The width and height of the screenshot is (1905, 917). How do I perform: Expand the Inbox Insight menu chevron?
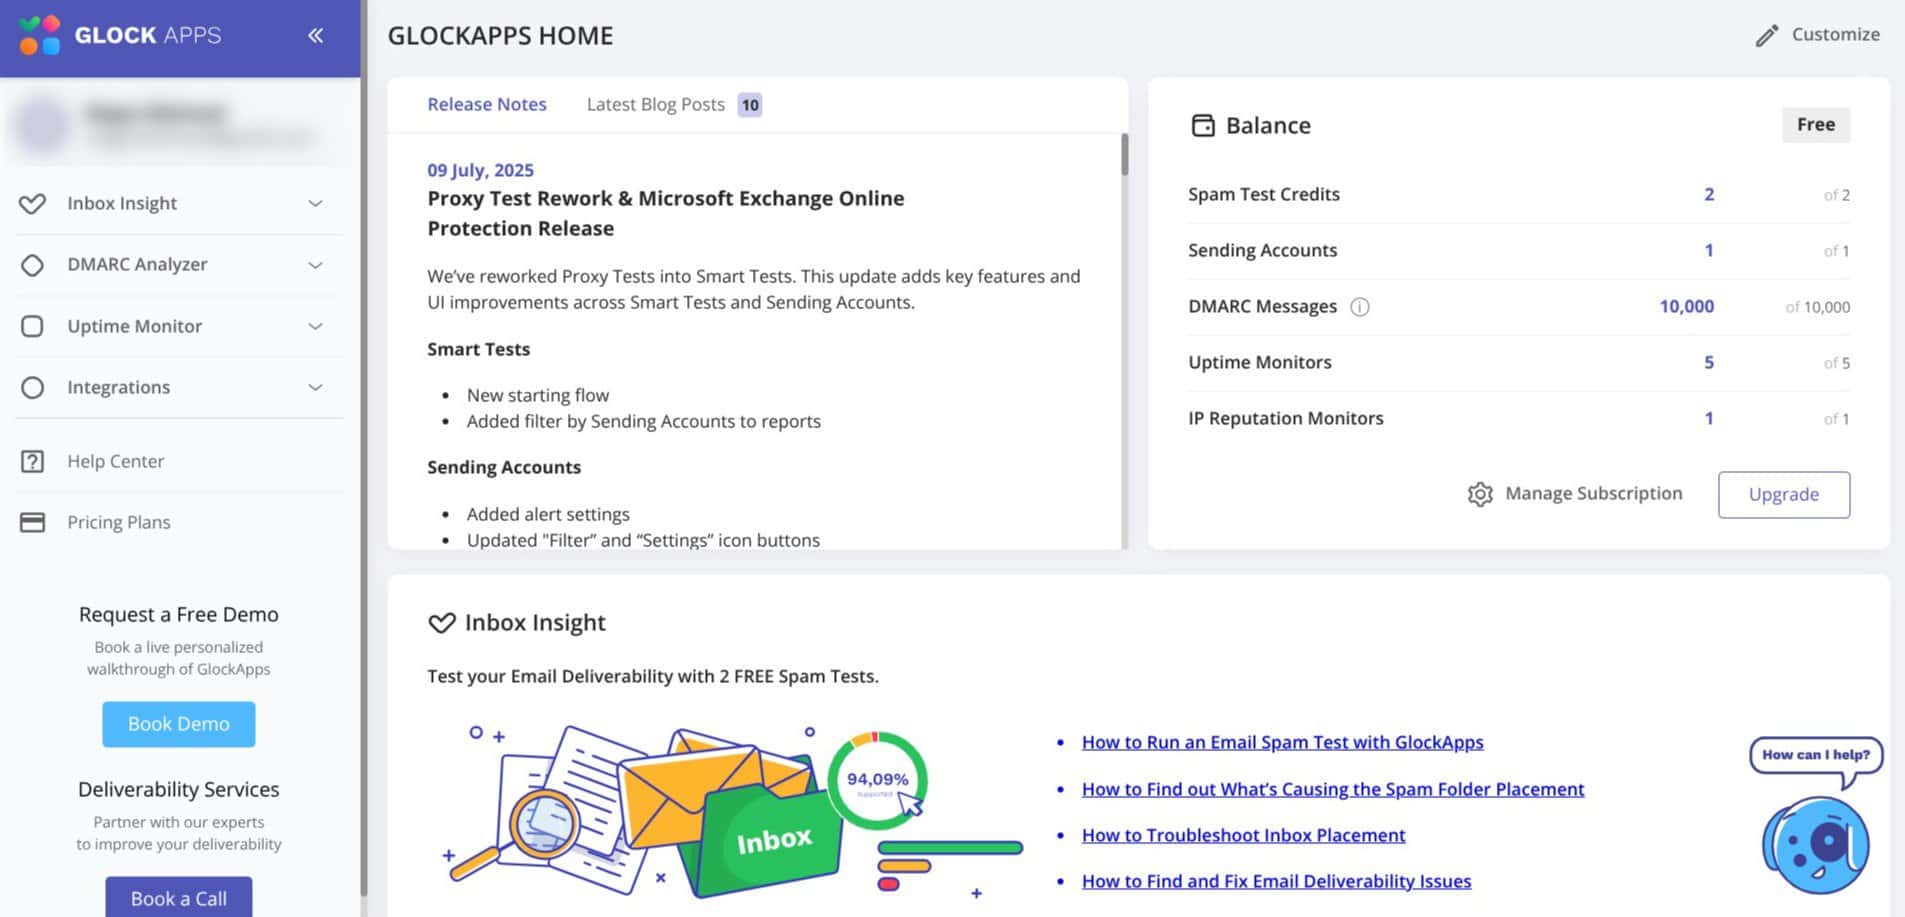point(315,204)
